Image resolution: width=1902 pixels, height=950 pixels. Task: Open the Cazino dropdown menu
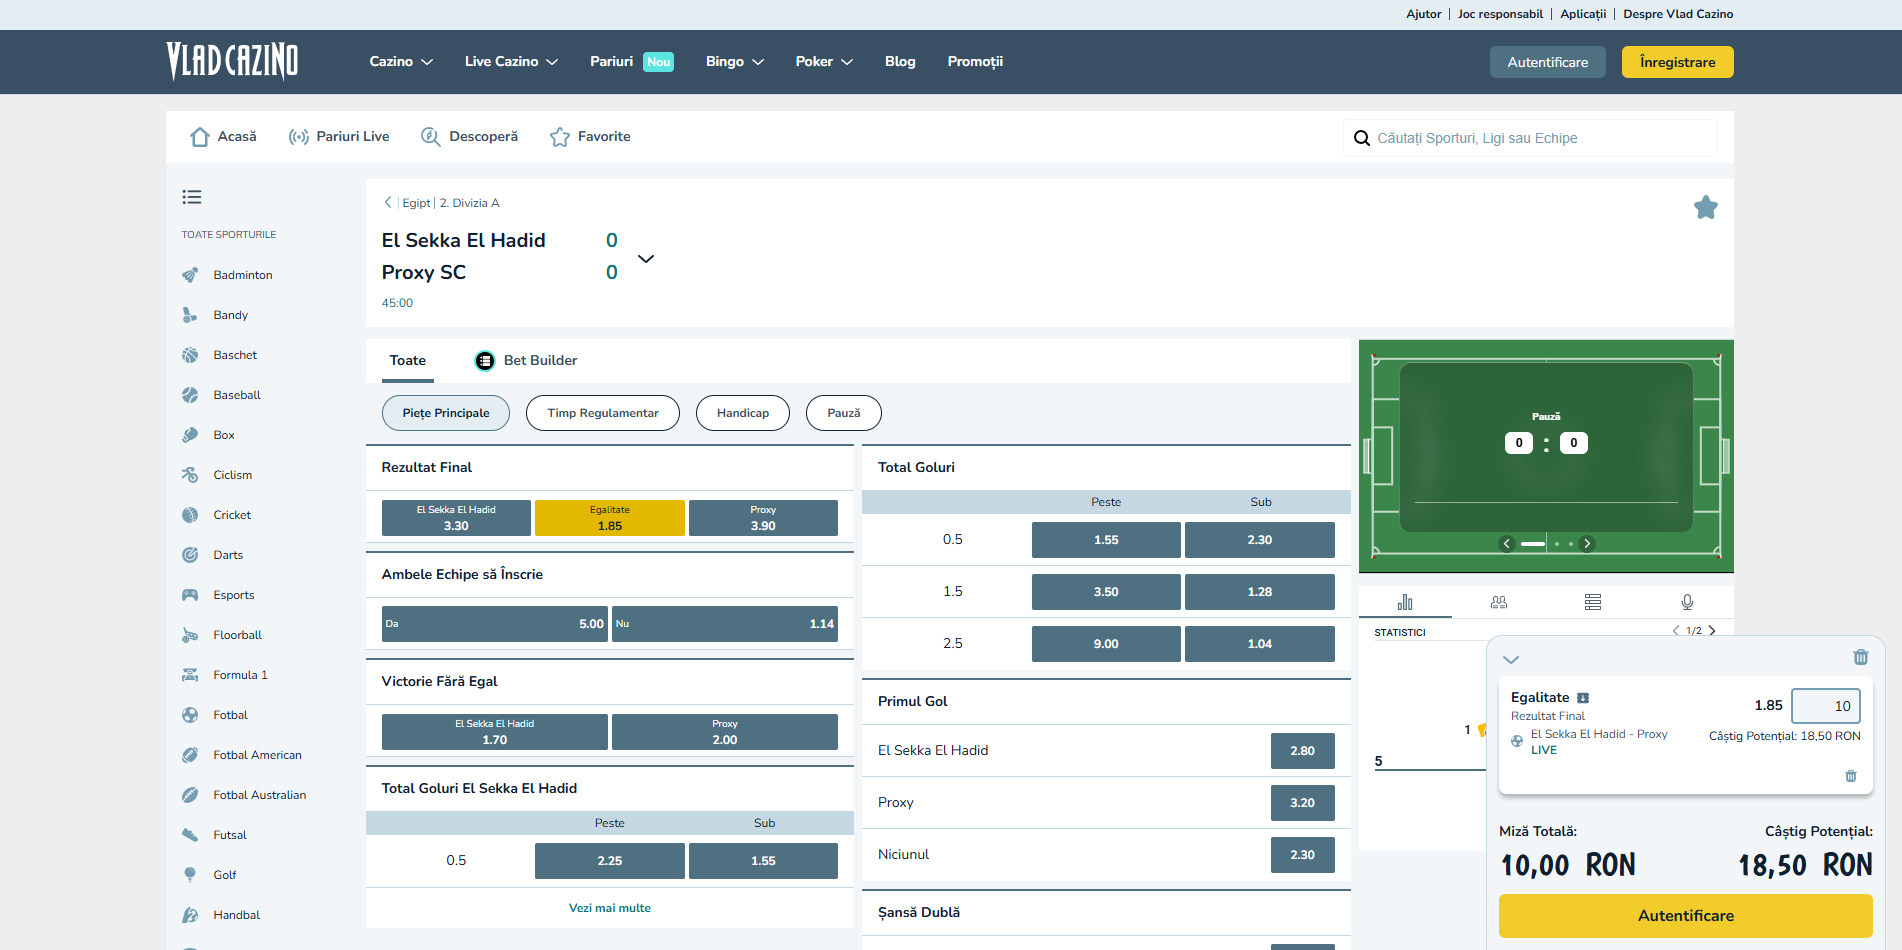pos(401,62)
